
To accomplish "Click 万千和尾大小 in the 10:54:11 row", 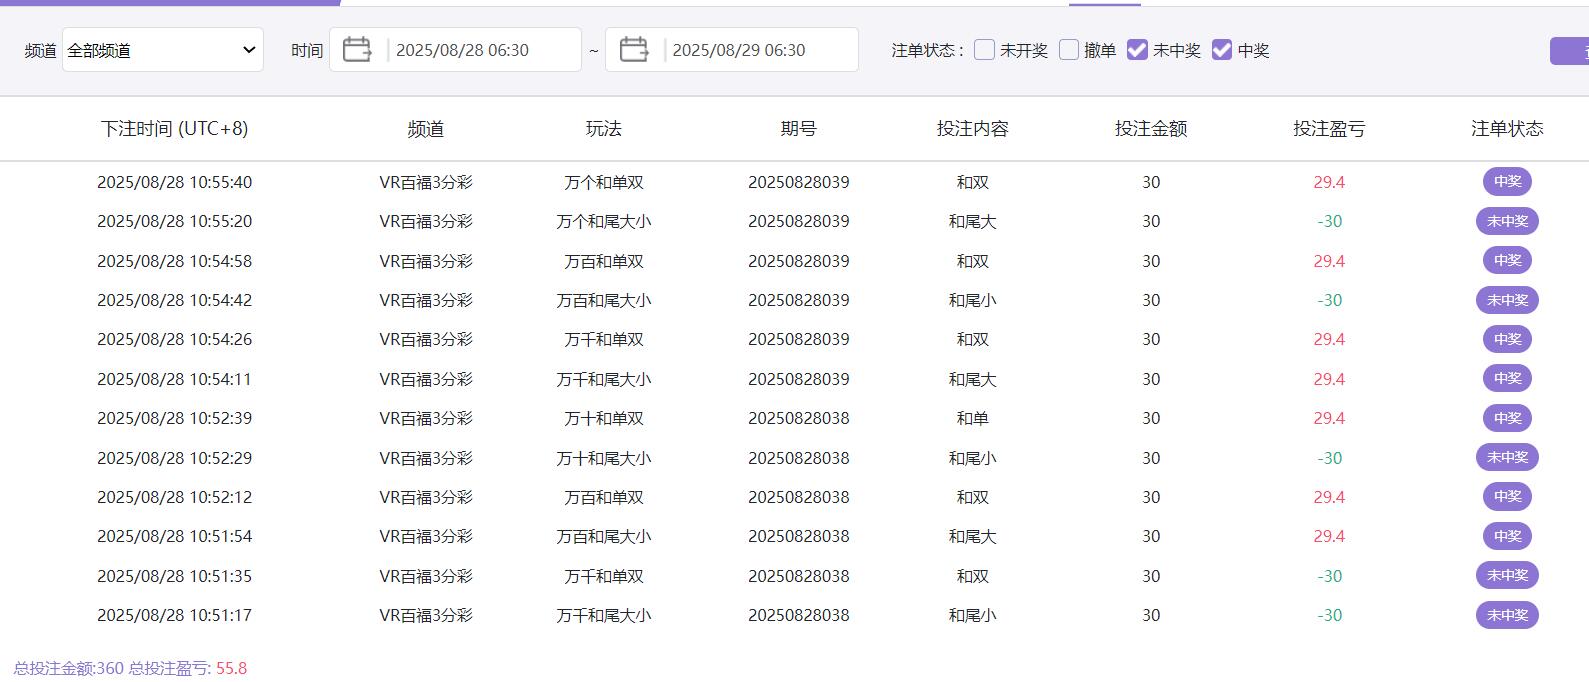I will (x=604, y=379).
